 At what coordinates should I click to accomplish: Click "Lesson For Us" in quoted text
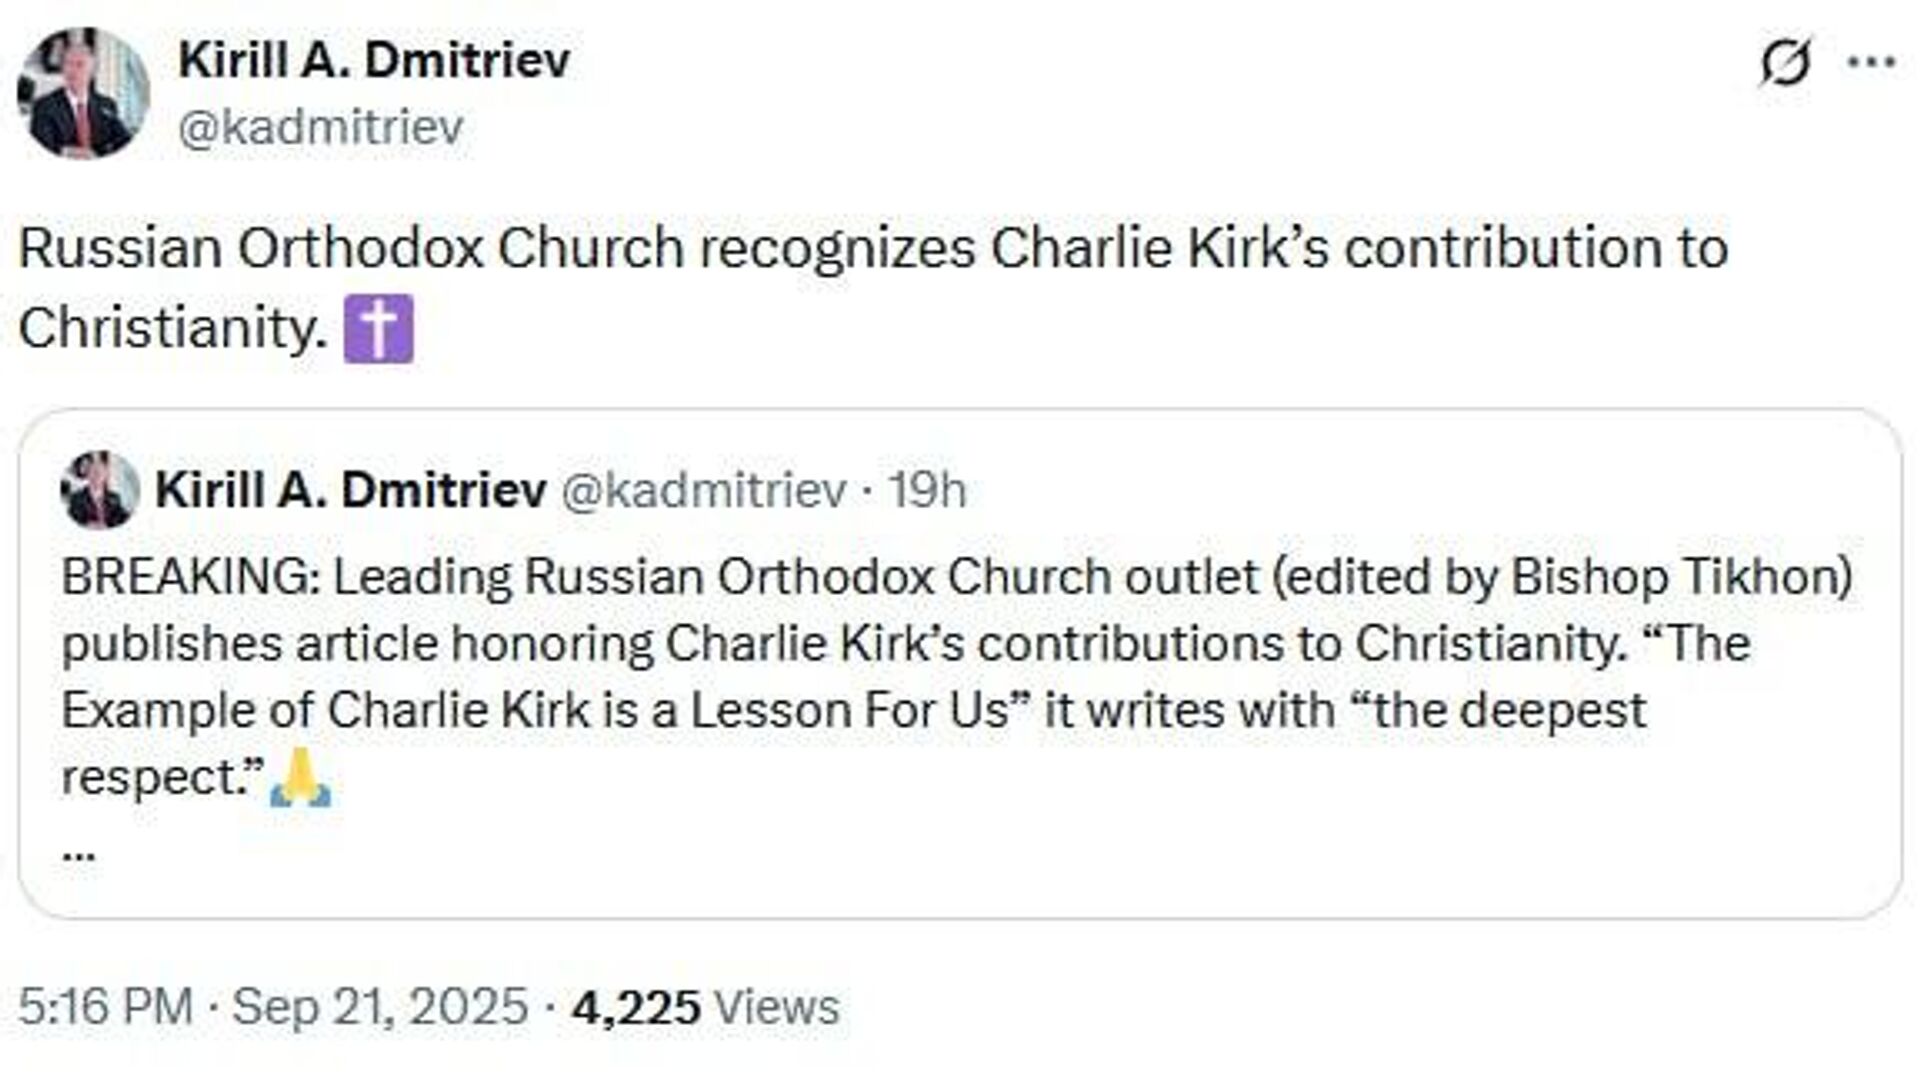coord(850,710)
